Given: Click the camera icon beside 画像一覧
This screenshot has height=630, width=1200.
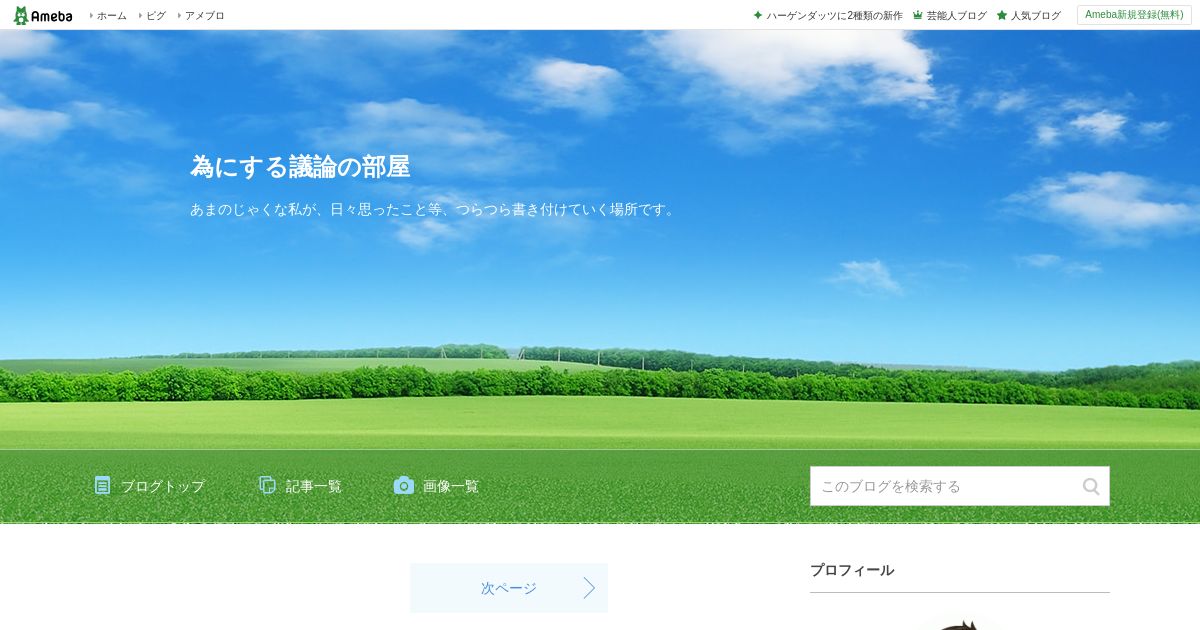Looking at the screenshot, I should tap(403, 485).
